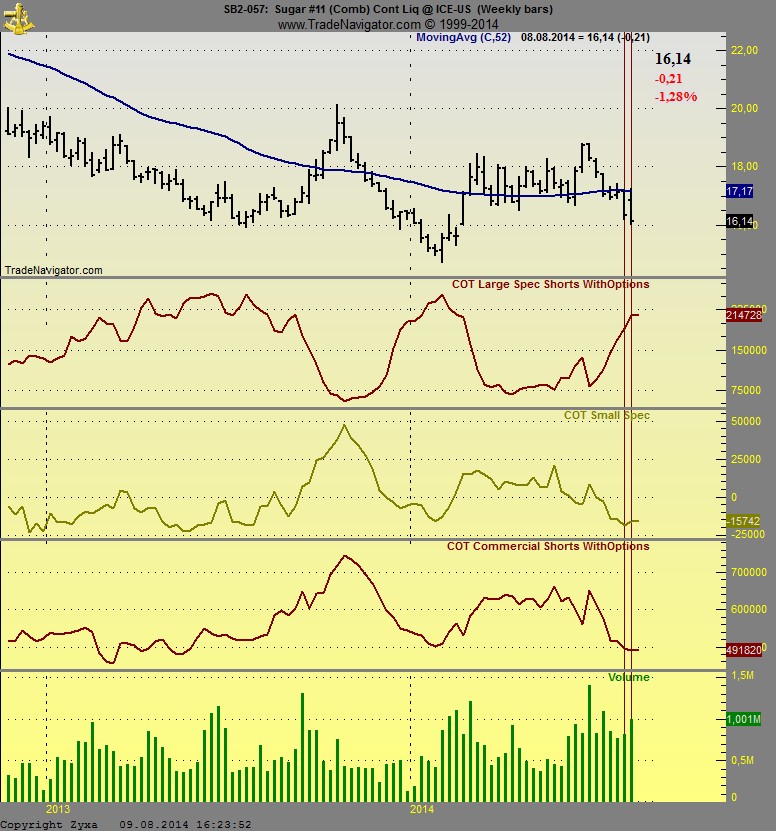
Task: Click the 1,5M volume axis label
Action: point(743,675)
